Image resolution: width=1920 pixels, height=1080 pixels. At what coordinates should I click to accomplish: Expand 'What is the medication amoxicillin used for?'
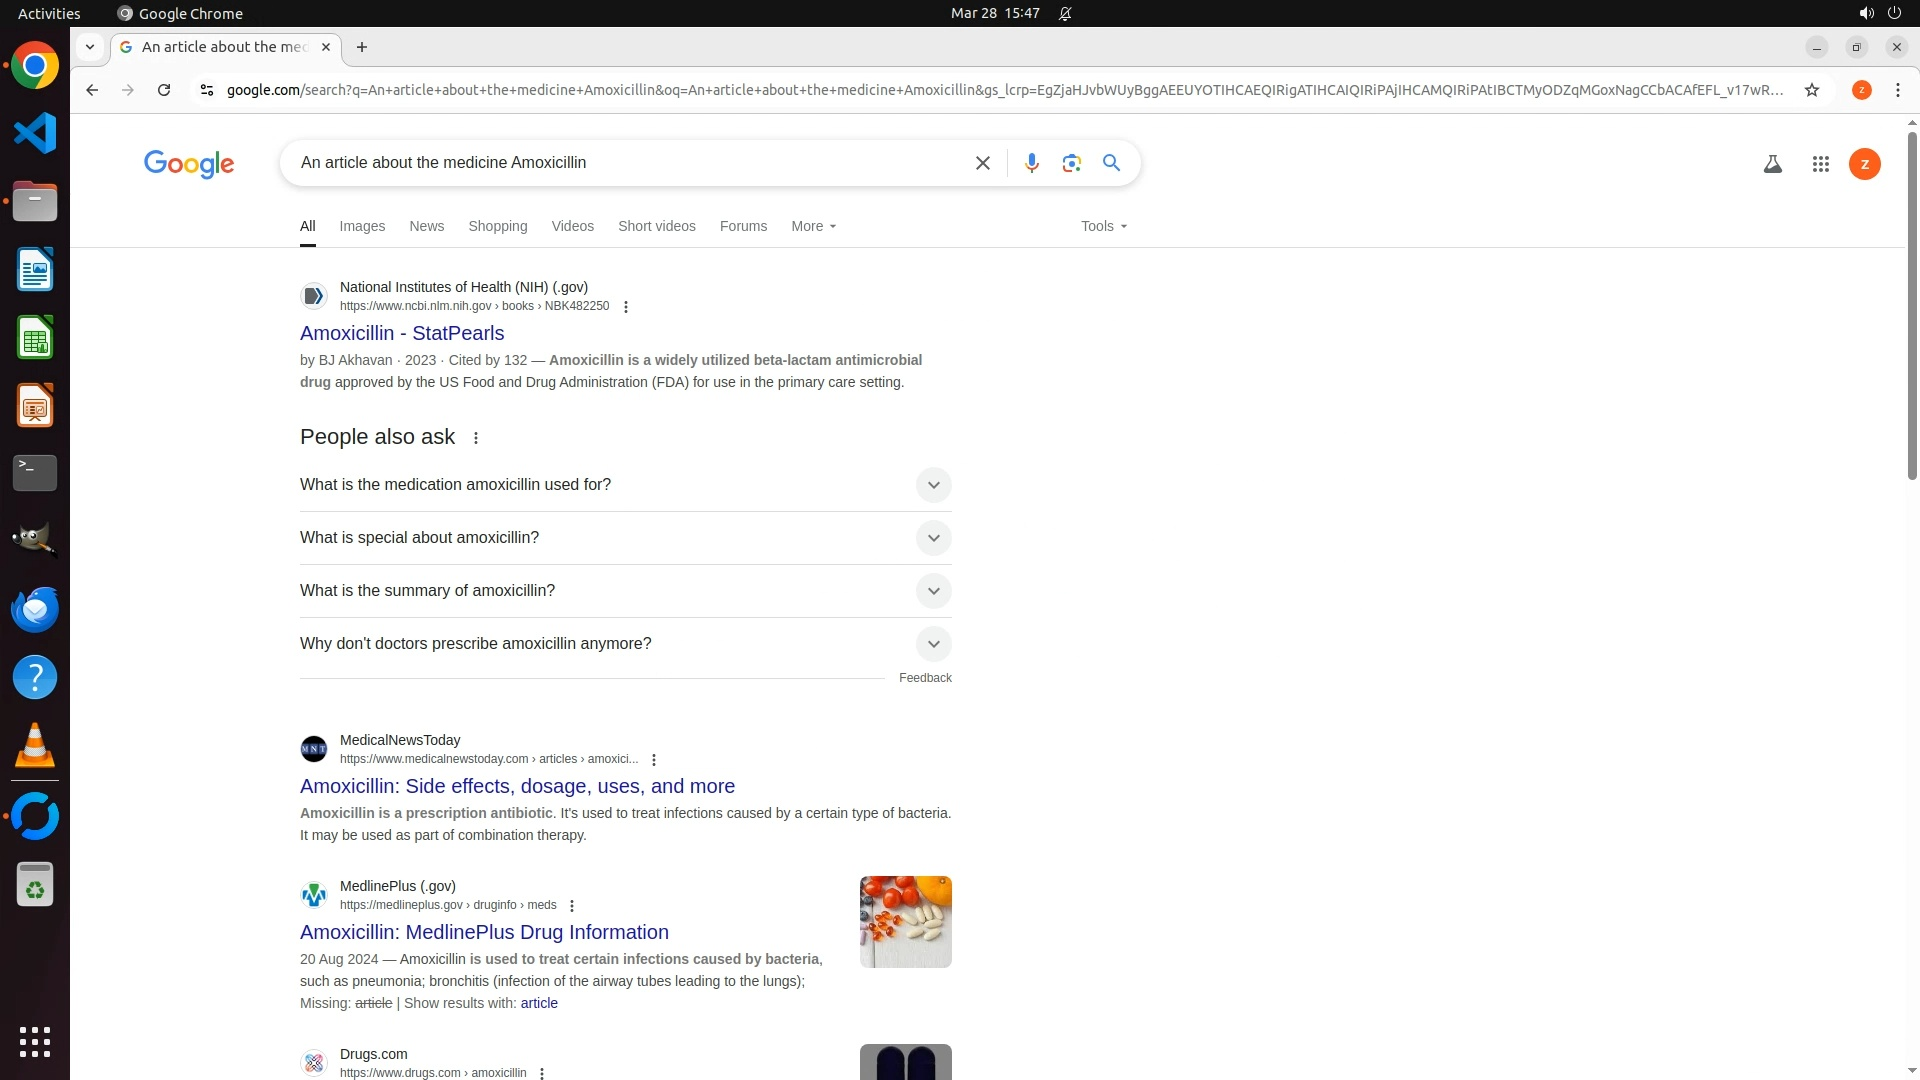pos(932,485)
